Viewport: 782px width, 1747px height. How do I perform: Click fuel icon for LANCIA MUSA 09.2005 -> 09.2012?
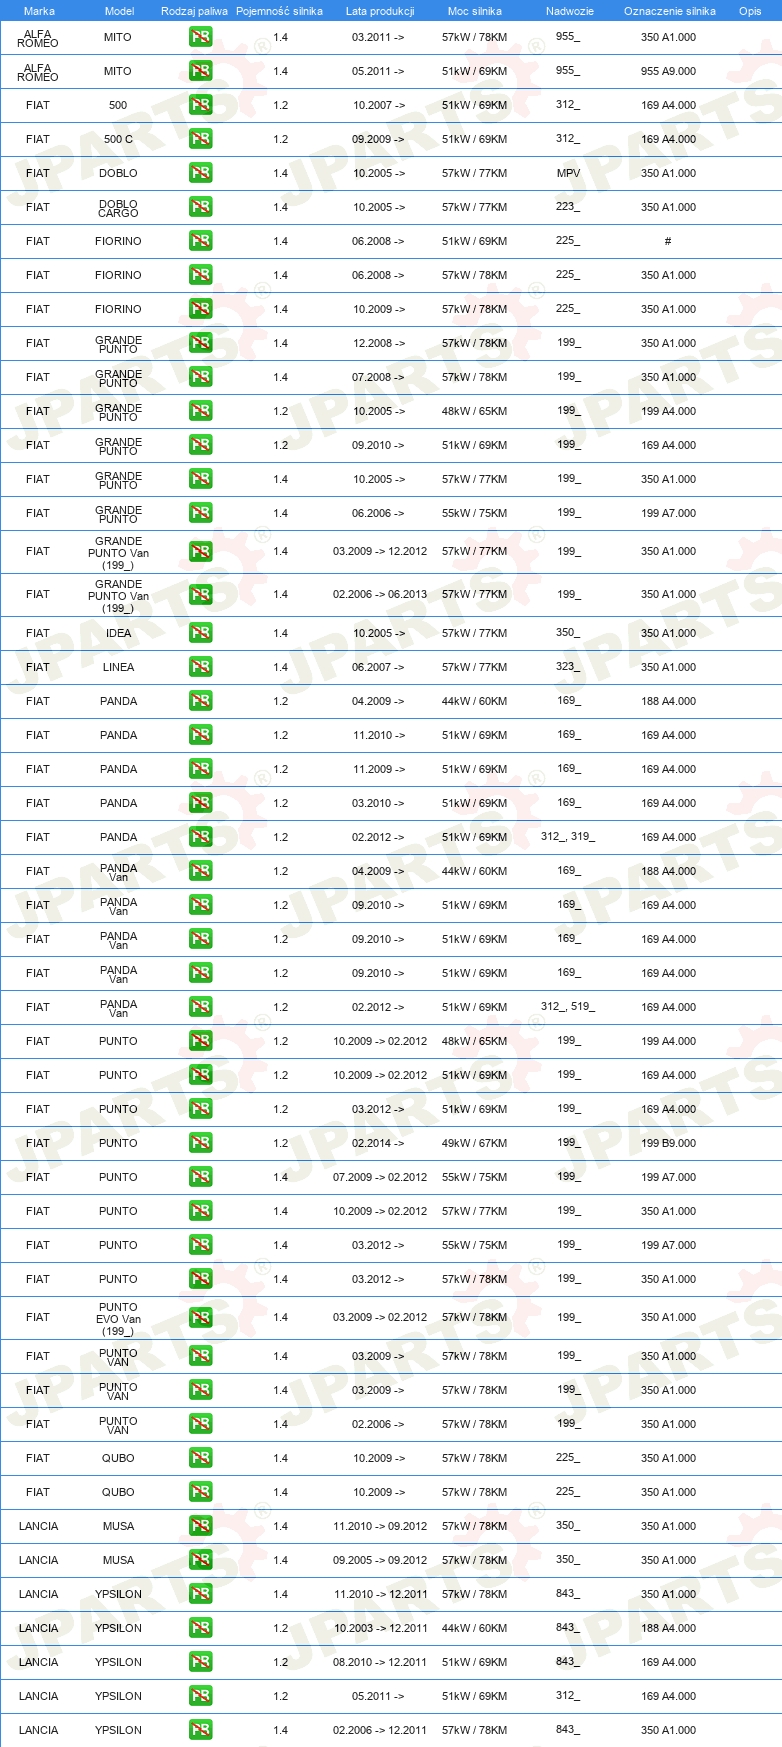pos(200,1560)
